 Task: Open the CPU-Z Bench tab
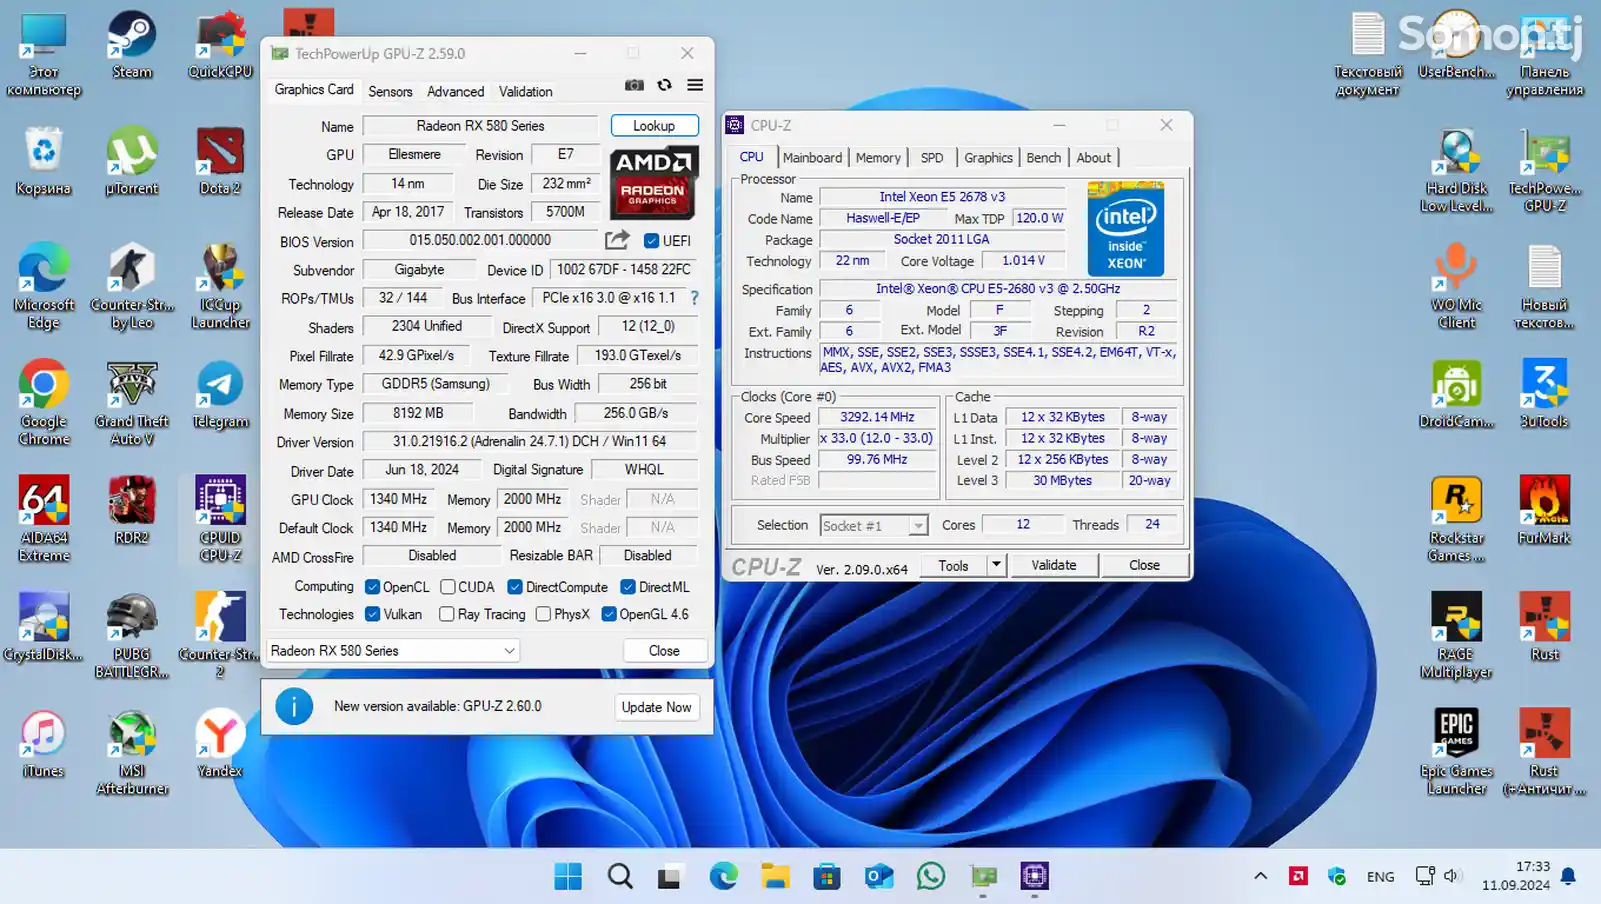[x=1043, y=158]
